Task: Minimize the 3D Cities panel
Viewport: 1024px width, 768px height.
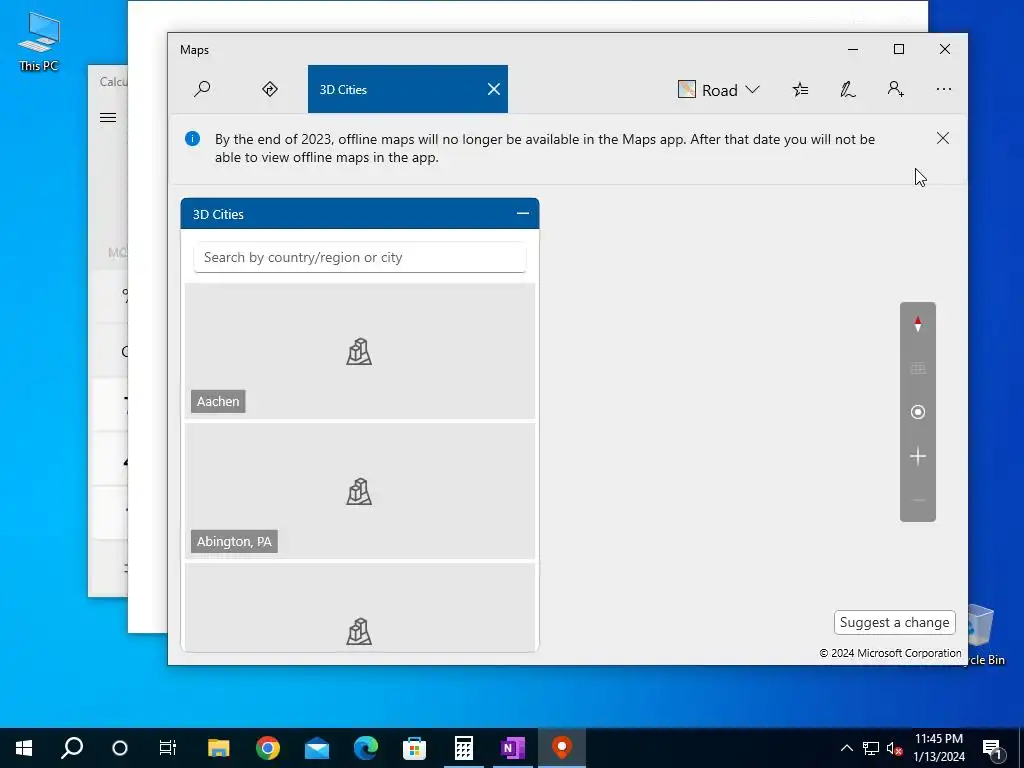Action: [522, 214]
